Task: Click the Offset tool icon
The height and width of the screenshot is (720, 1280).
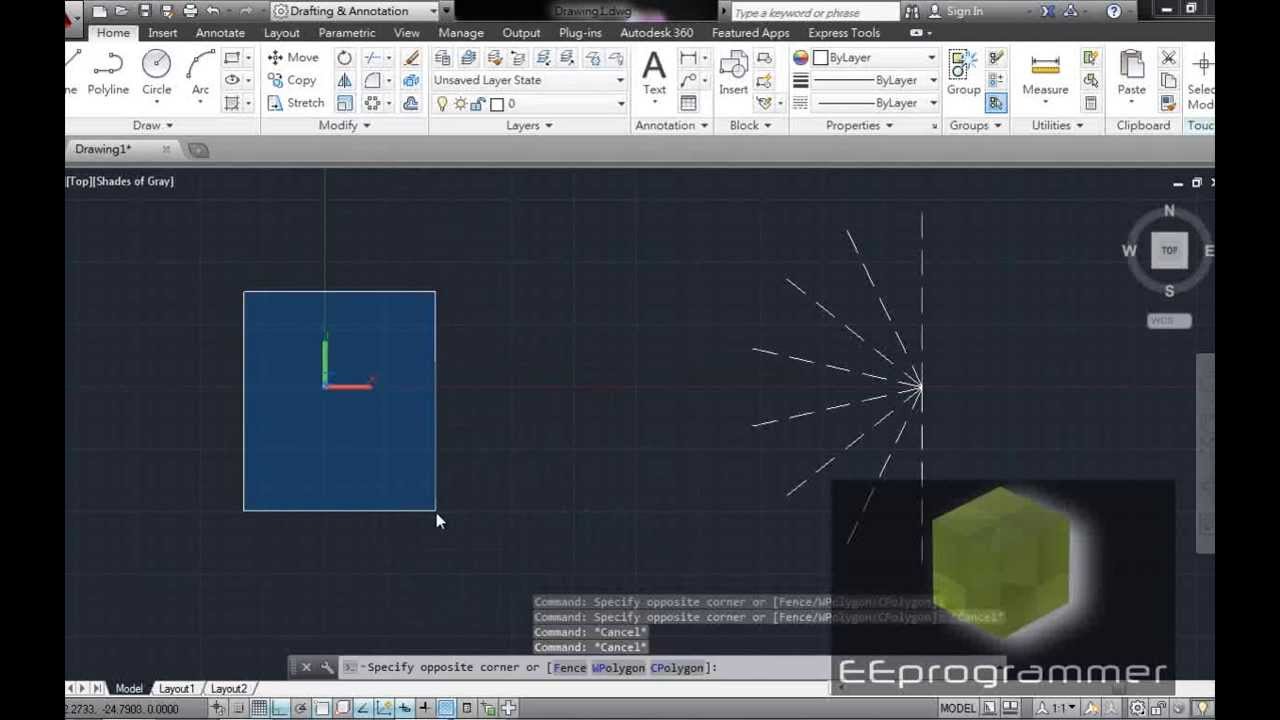Action: click(x=411, y=103)
